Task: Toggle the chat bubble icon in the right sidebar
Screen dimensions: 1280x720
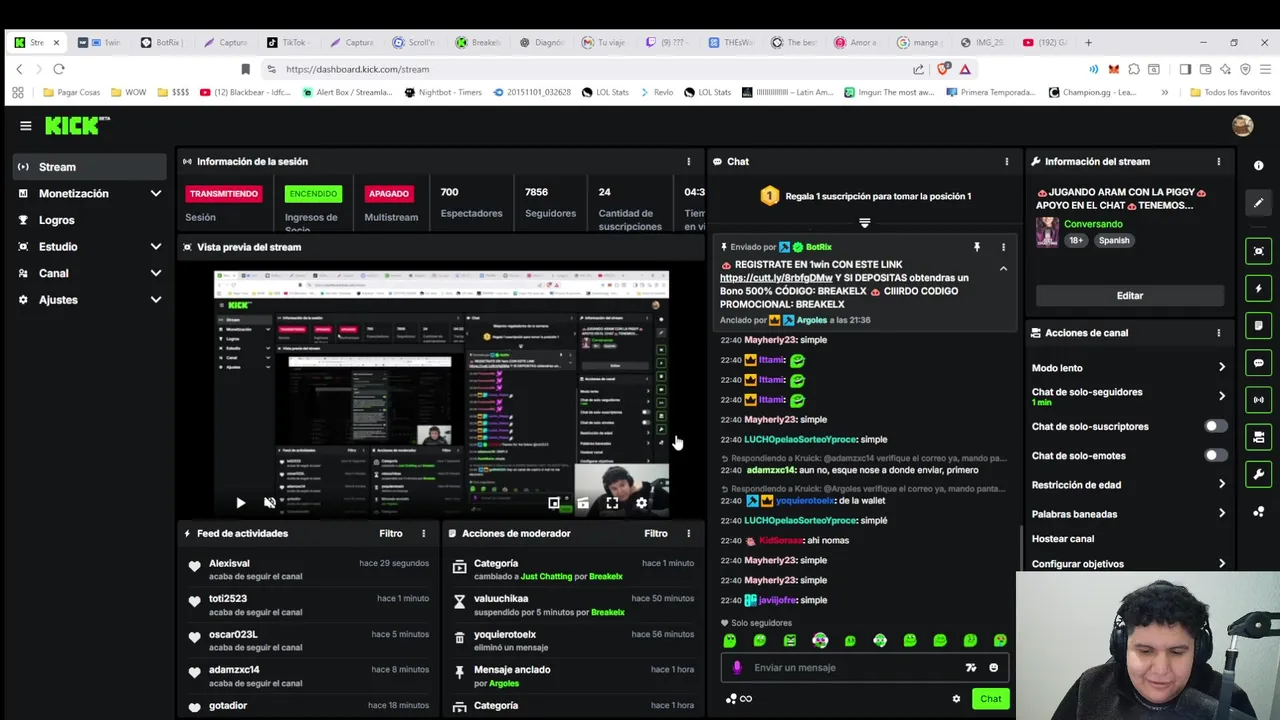Action: [x=1259, y=363]
